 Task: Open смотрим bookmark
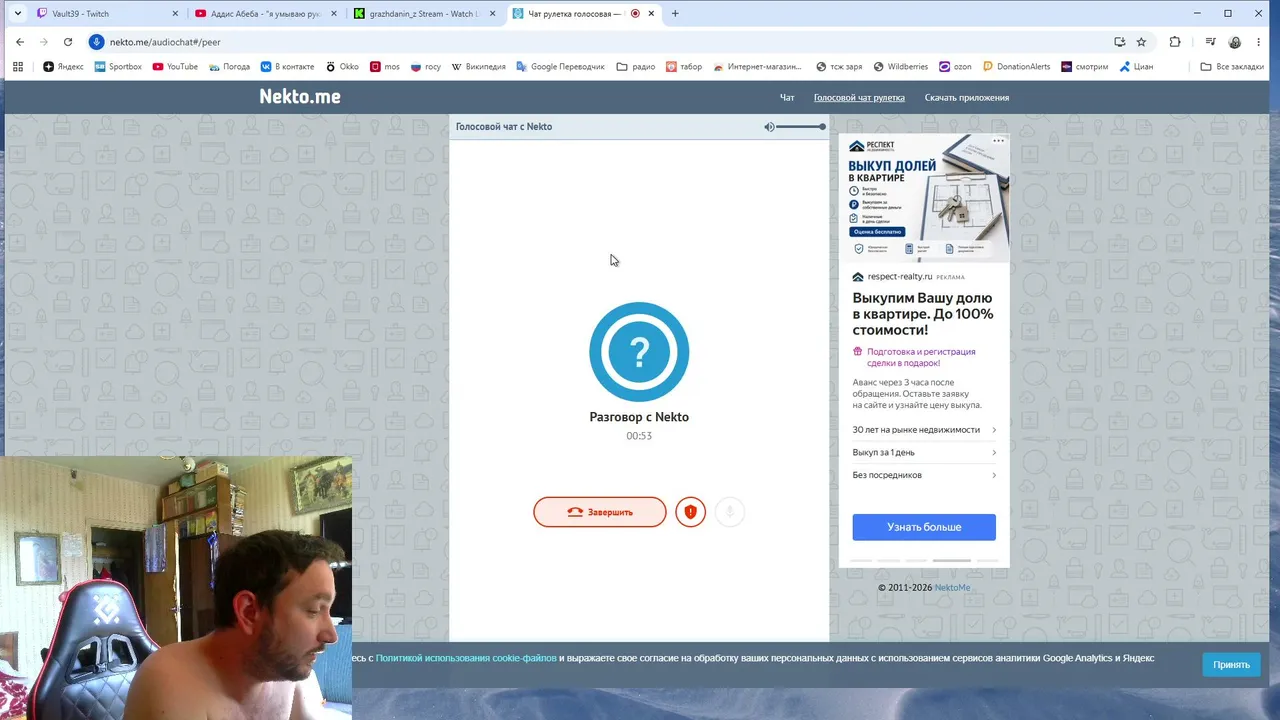(x=1085, y=67)
